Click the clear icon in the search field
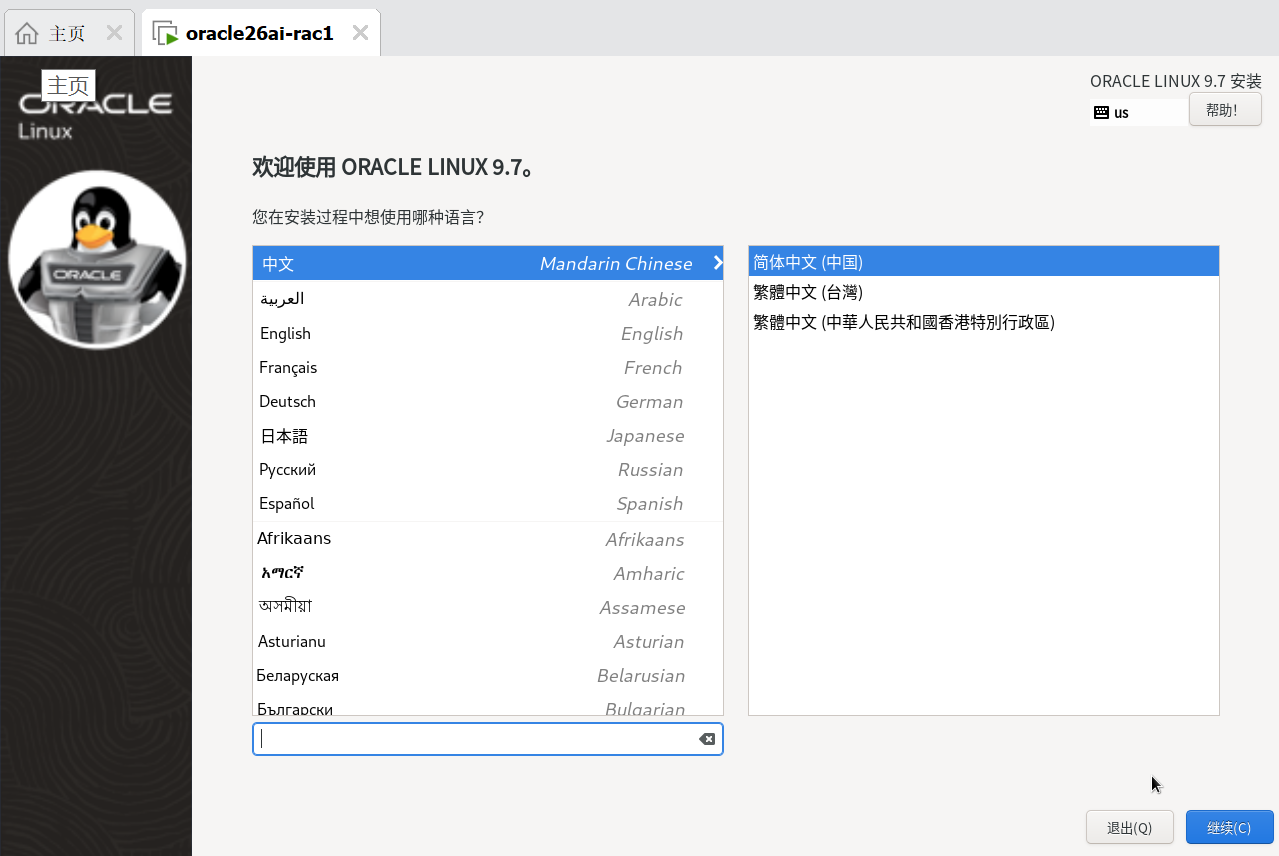The height and width of the screenshot is (856, 1279). [706, 739]
